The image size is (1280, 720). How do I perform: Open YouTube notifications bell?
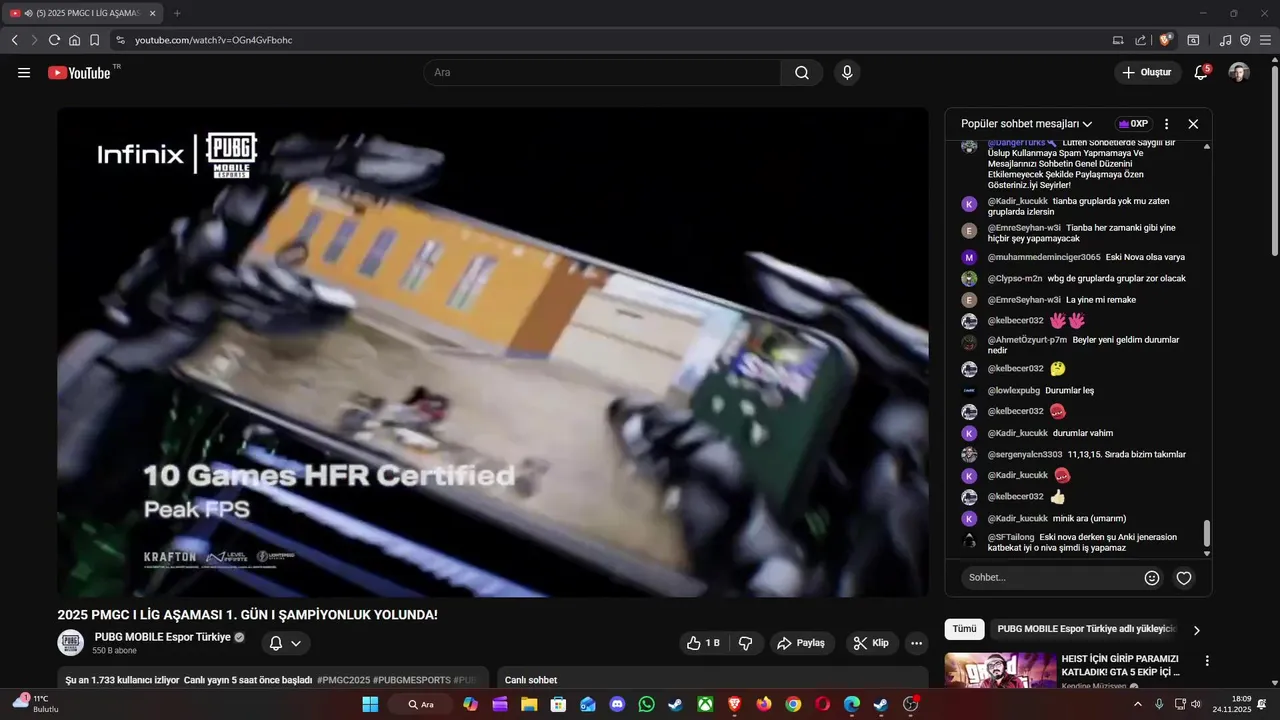tap(1201, 72)
